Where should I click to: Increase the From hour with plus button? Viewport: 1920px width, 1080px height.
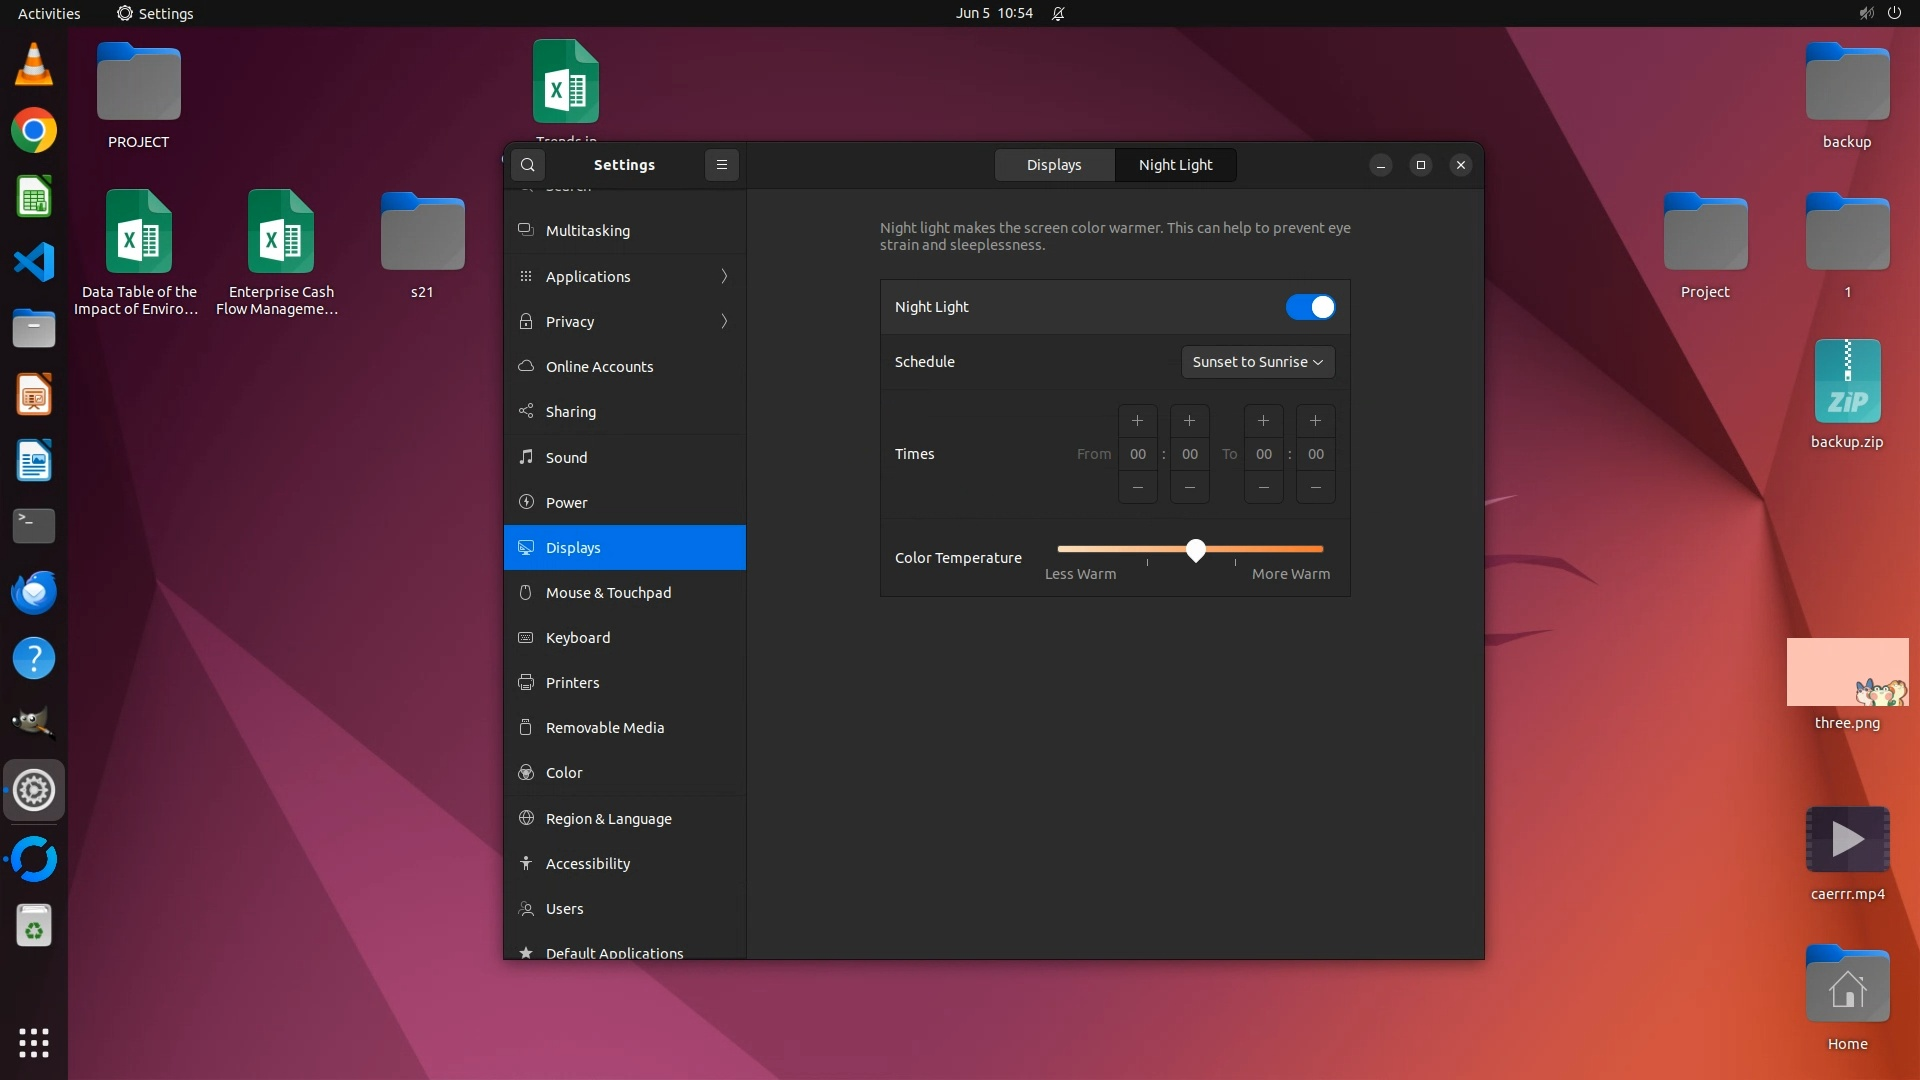[1137, 421]
